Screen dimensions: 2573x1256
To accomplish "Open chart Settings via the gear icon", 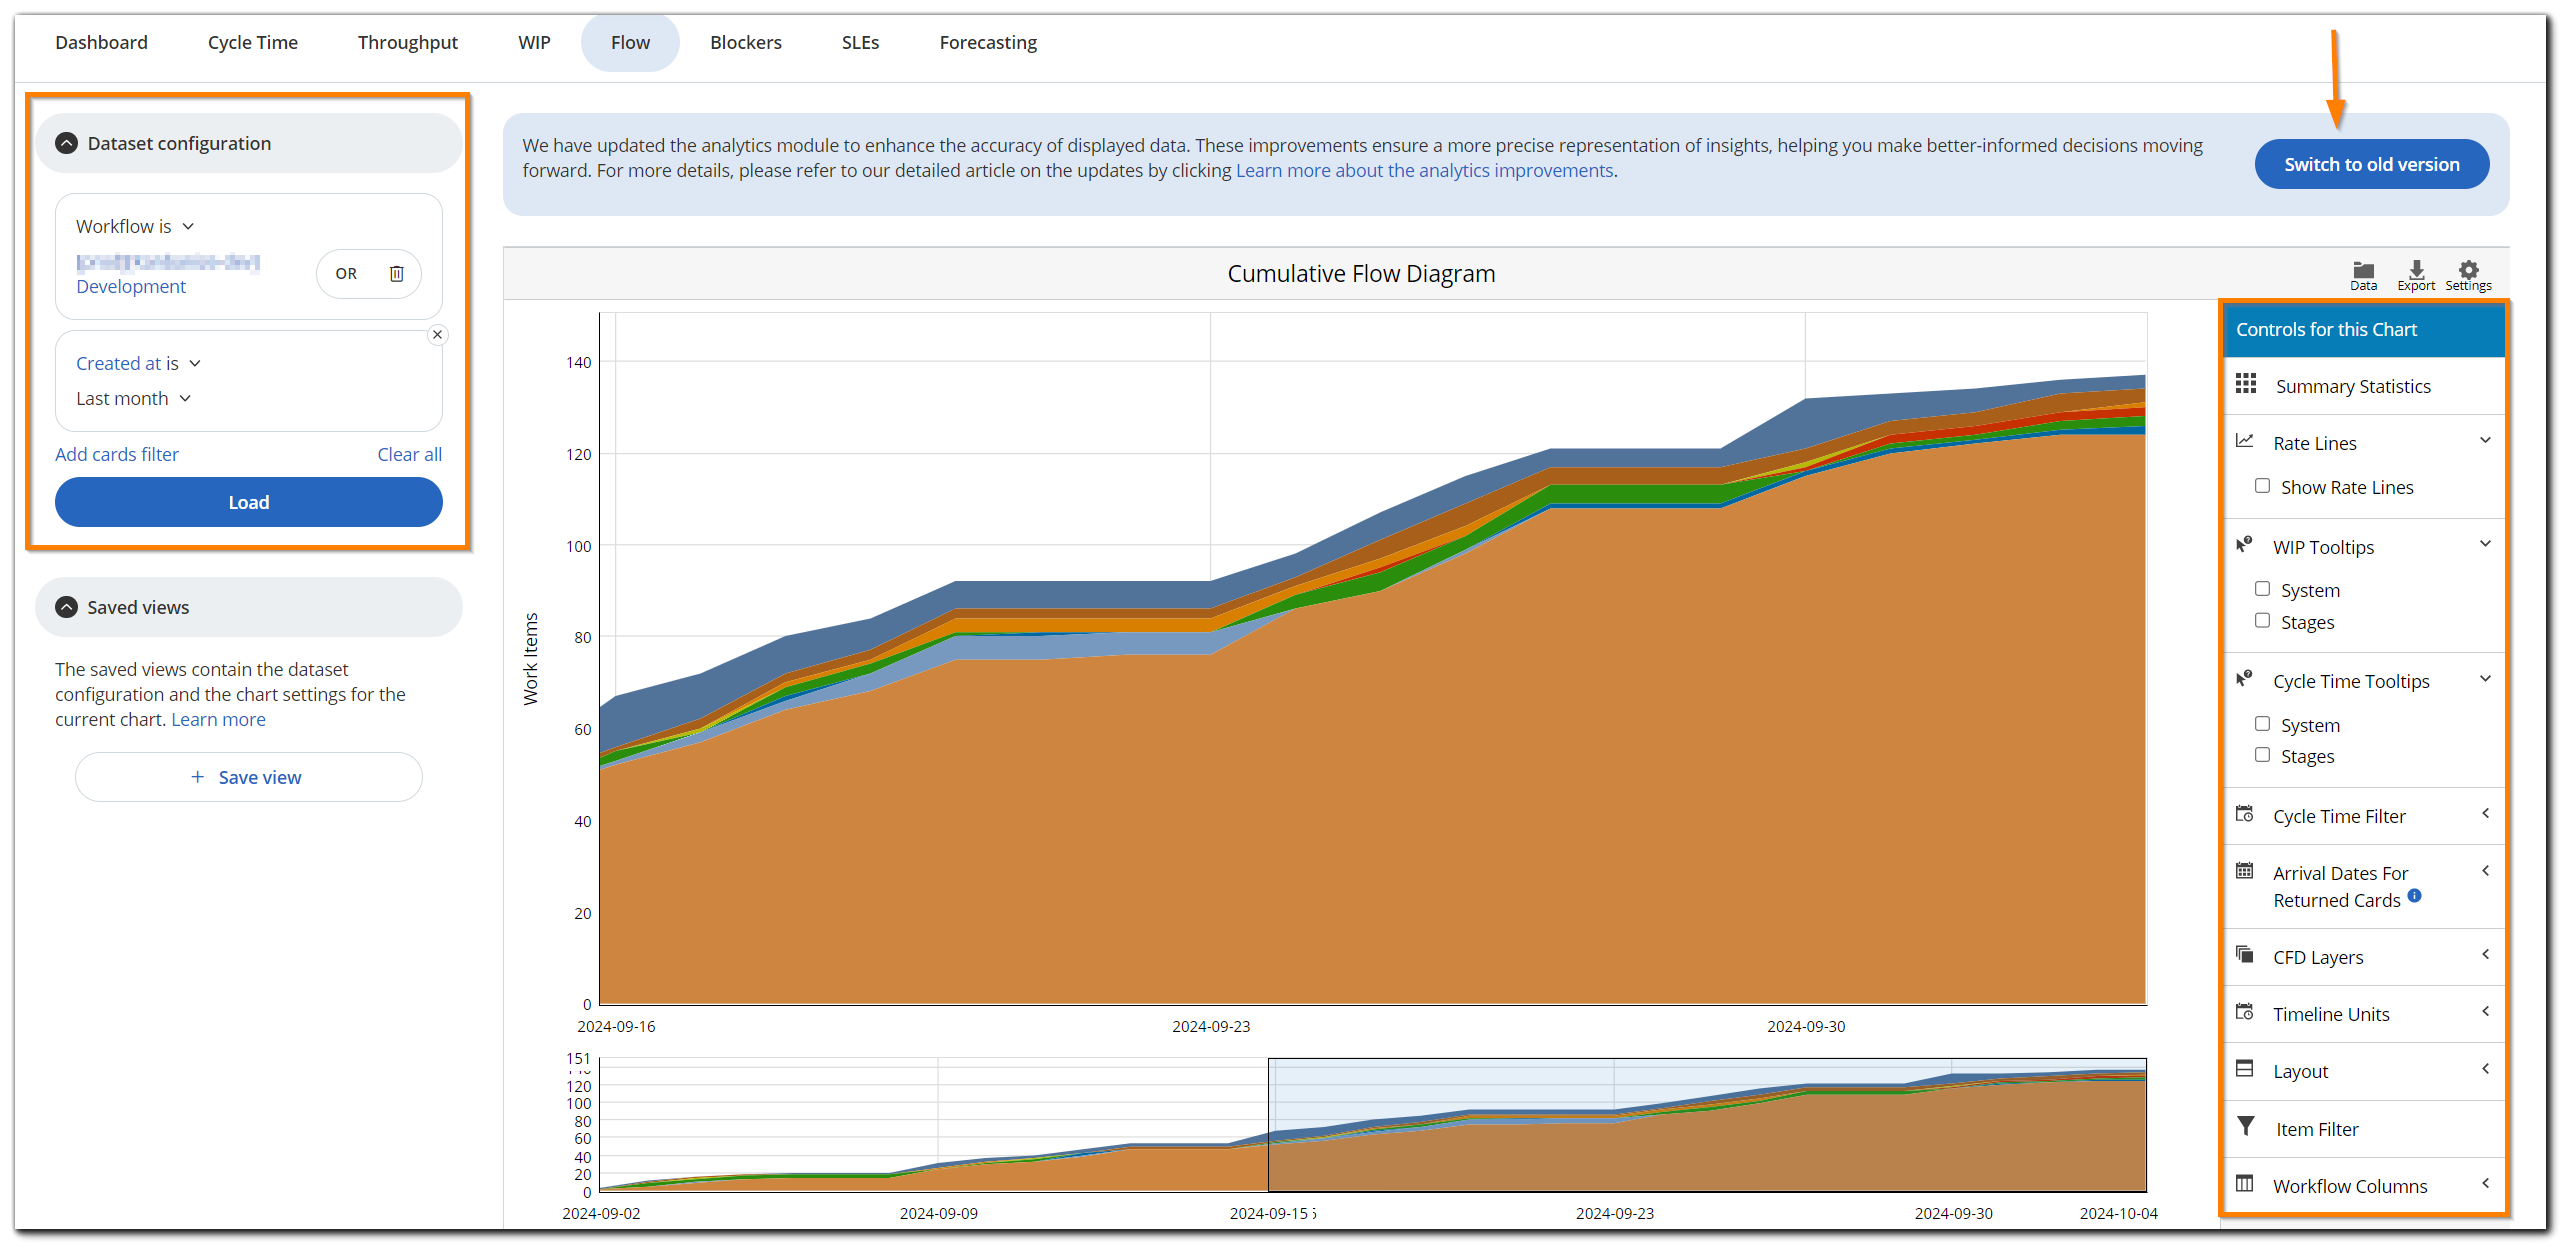I will click(2468, 273).
